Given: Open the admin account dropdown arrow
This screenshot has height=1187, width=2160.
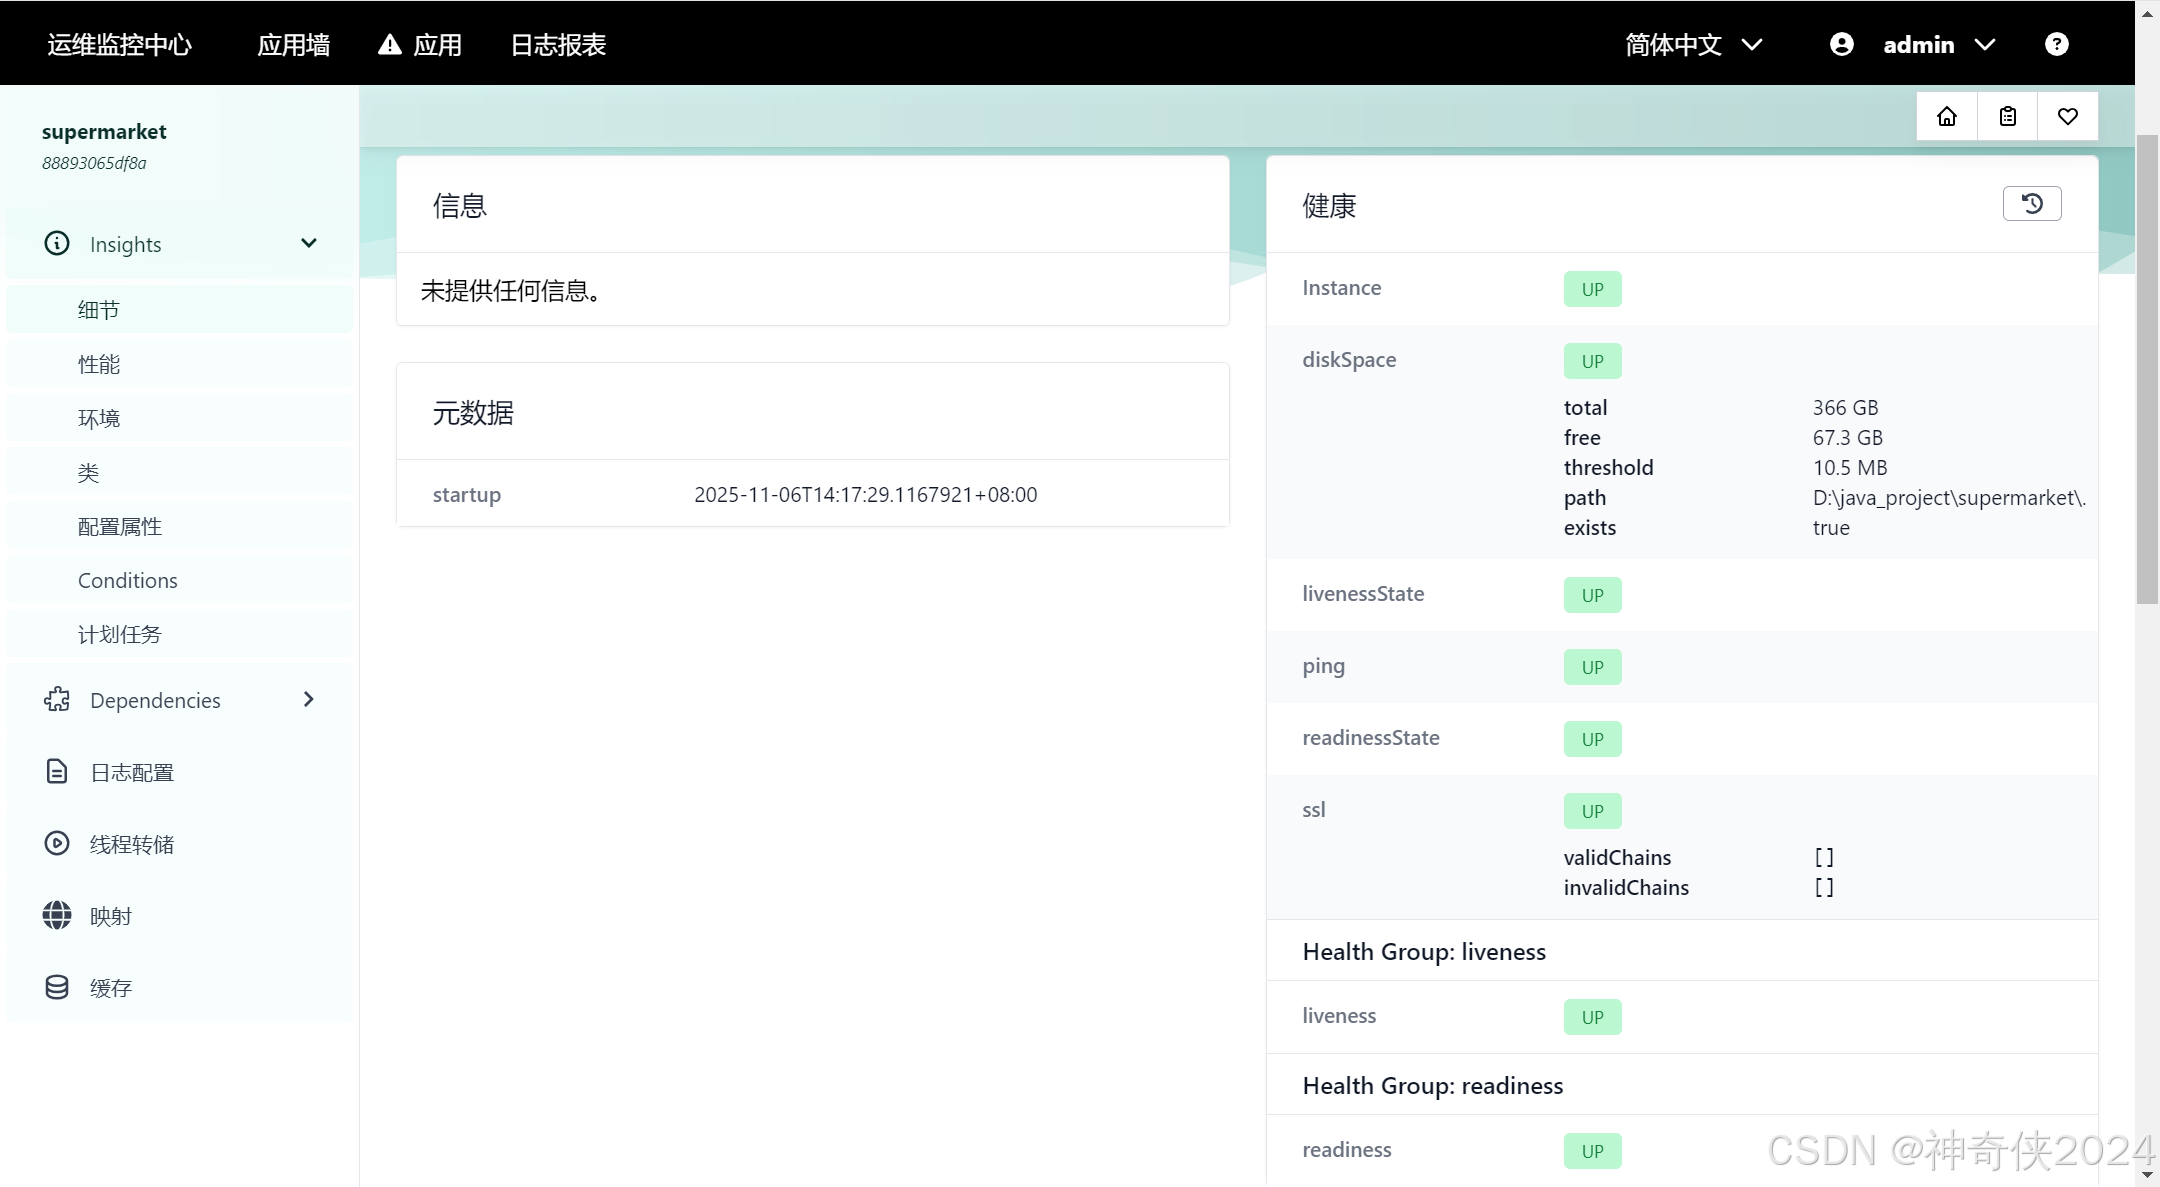Looking at the screenshot, I should (x=1986, y=45).
